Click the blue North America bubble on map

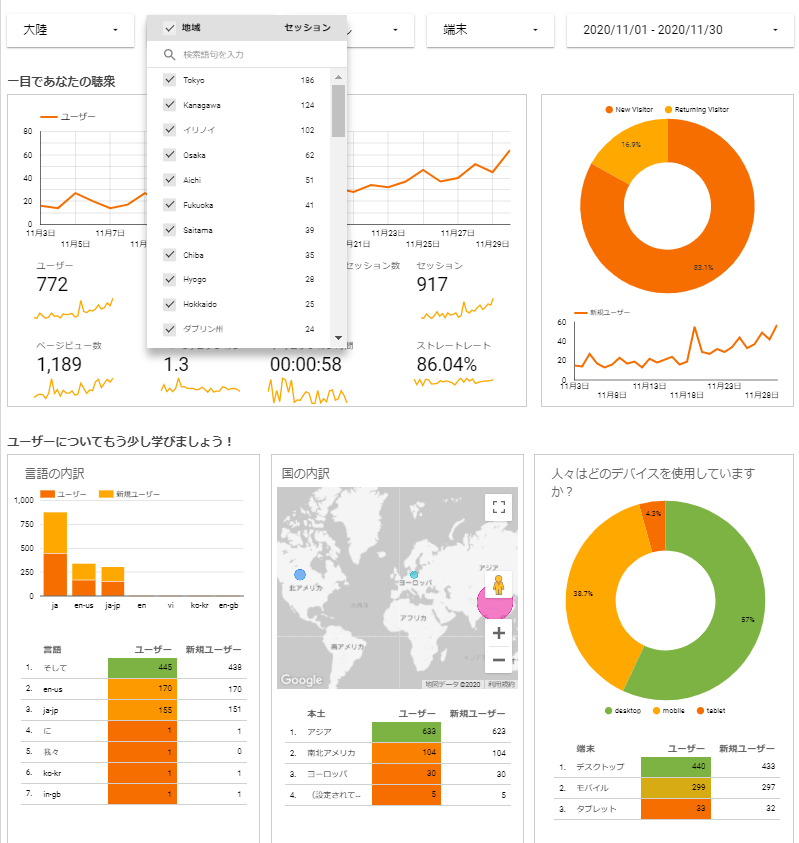coord(300,575)
